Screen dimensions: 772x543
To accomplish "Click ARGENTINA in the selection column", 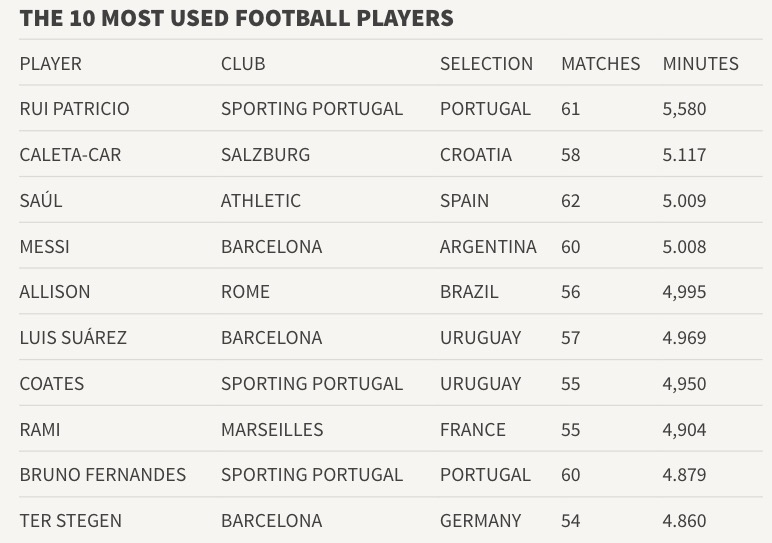I will point(488,247).
